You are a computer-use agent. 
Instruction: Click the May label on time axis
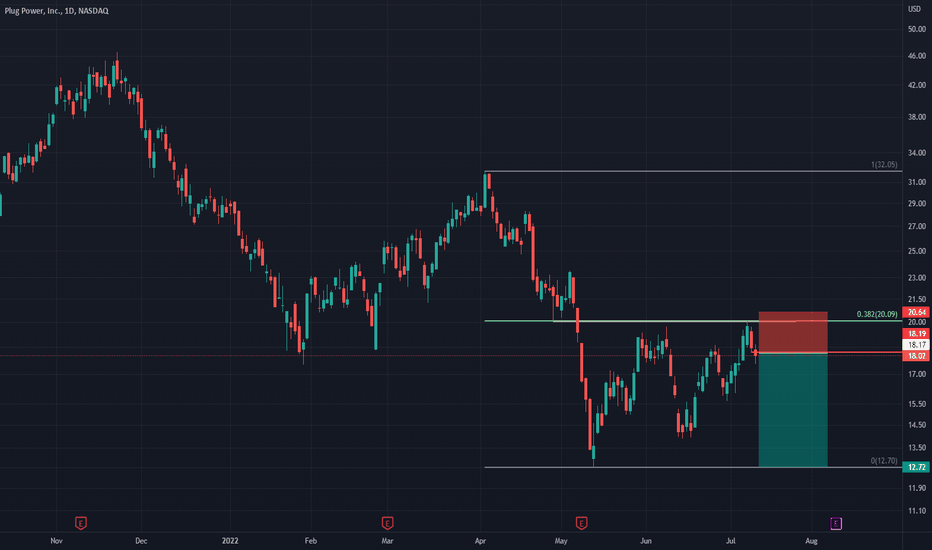[561, 540]
